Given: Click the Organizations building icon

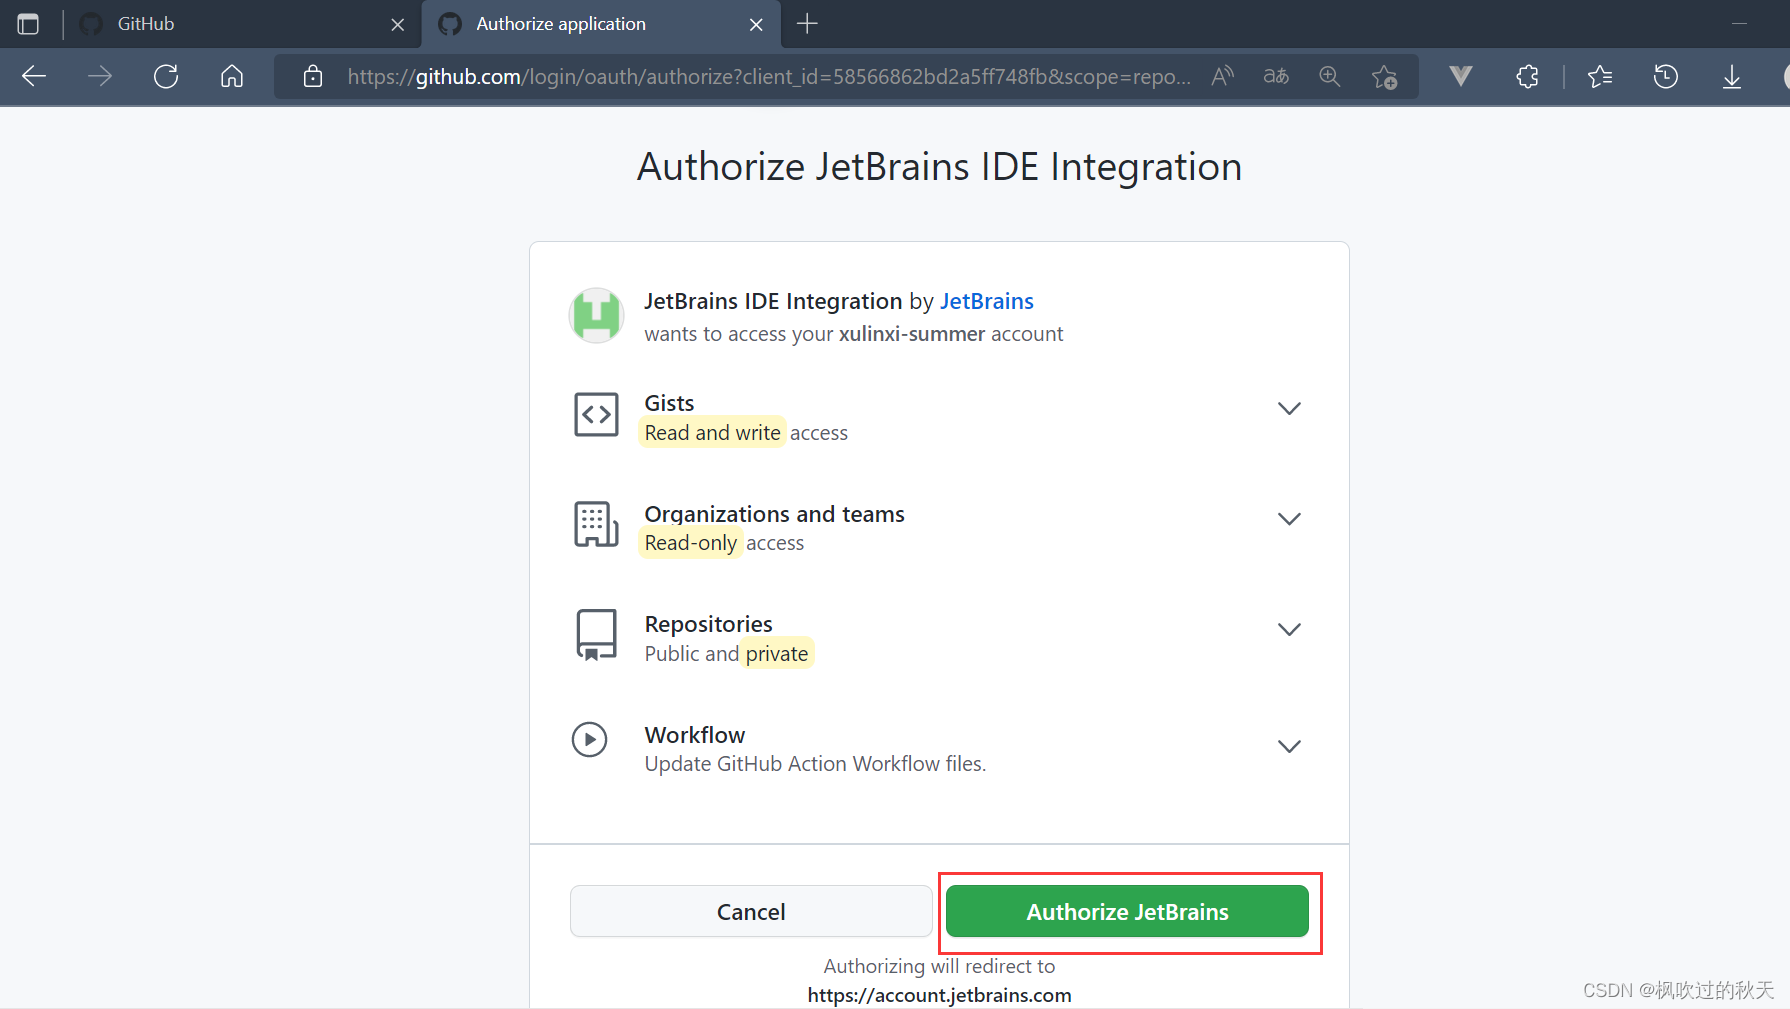Looking at the screenshot, I should (x=596, y=524).
